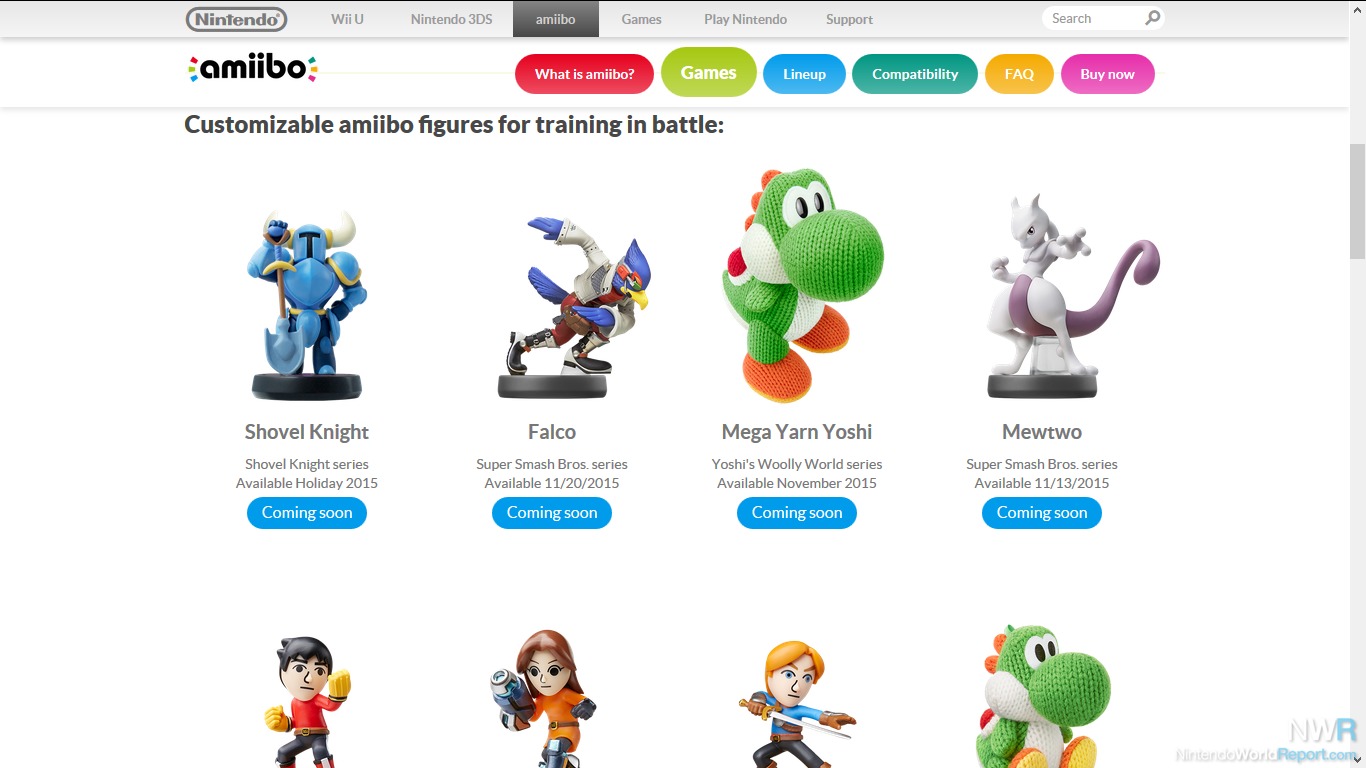Open the Compatibility page button
Viewport: 1366px width, 768px height.
915,74
